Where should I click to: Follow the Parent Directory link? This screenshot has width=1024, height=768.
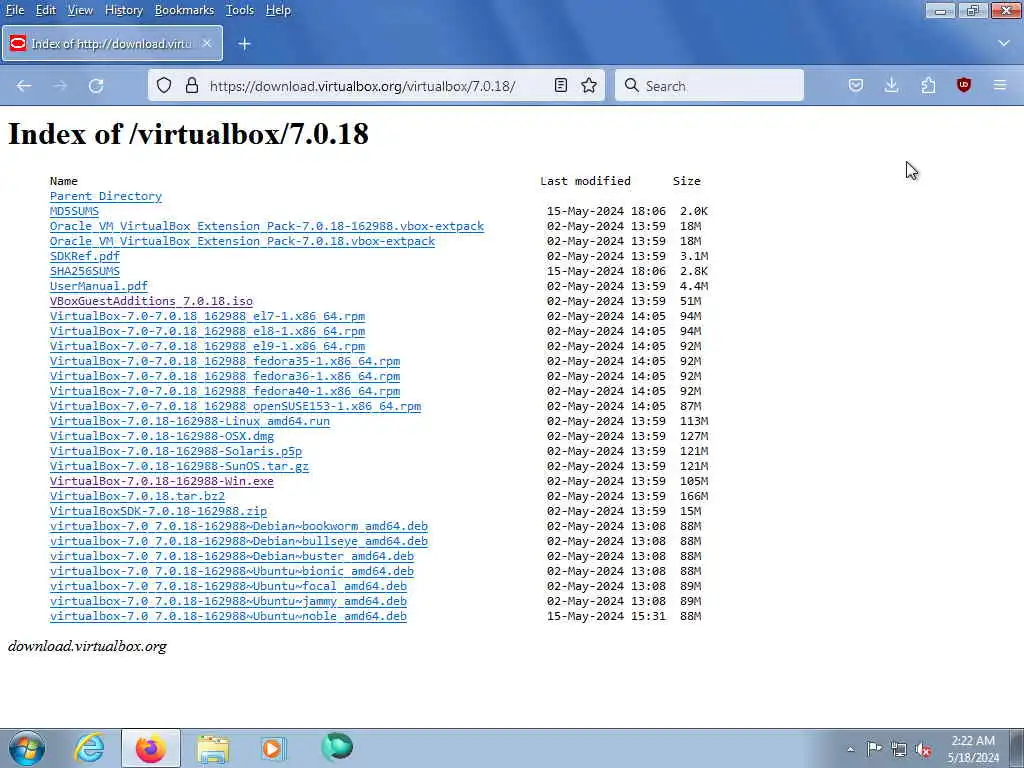point(106,196)
